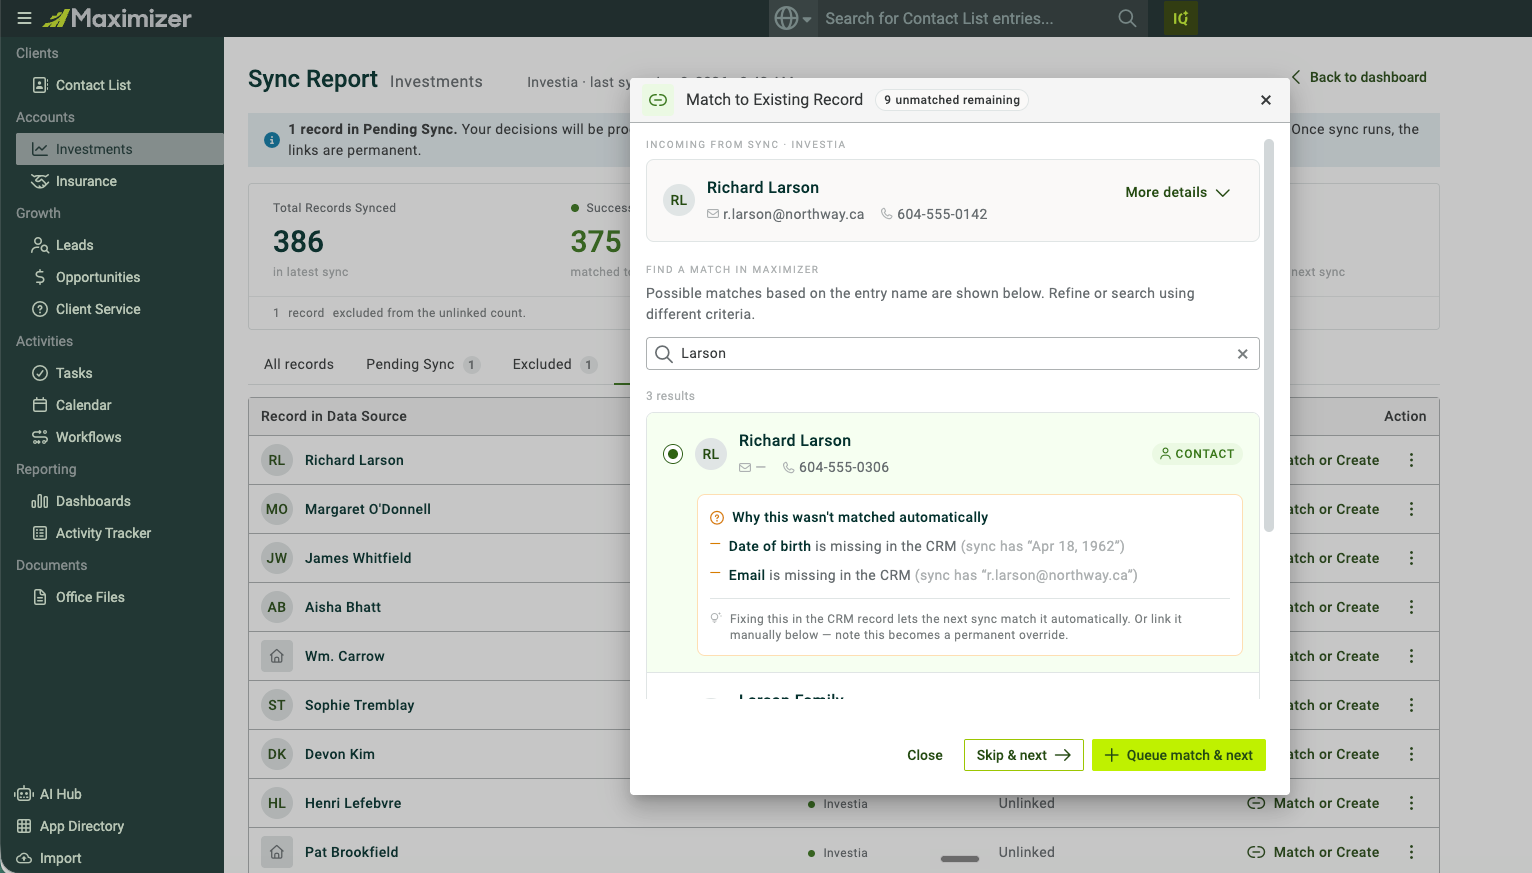Click the globe search-scope icon
The height and width of the screenshot is (873, 1532).
[x=787, y=18]
